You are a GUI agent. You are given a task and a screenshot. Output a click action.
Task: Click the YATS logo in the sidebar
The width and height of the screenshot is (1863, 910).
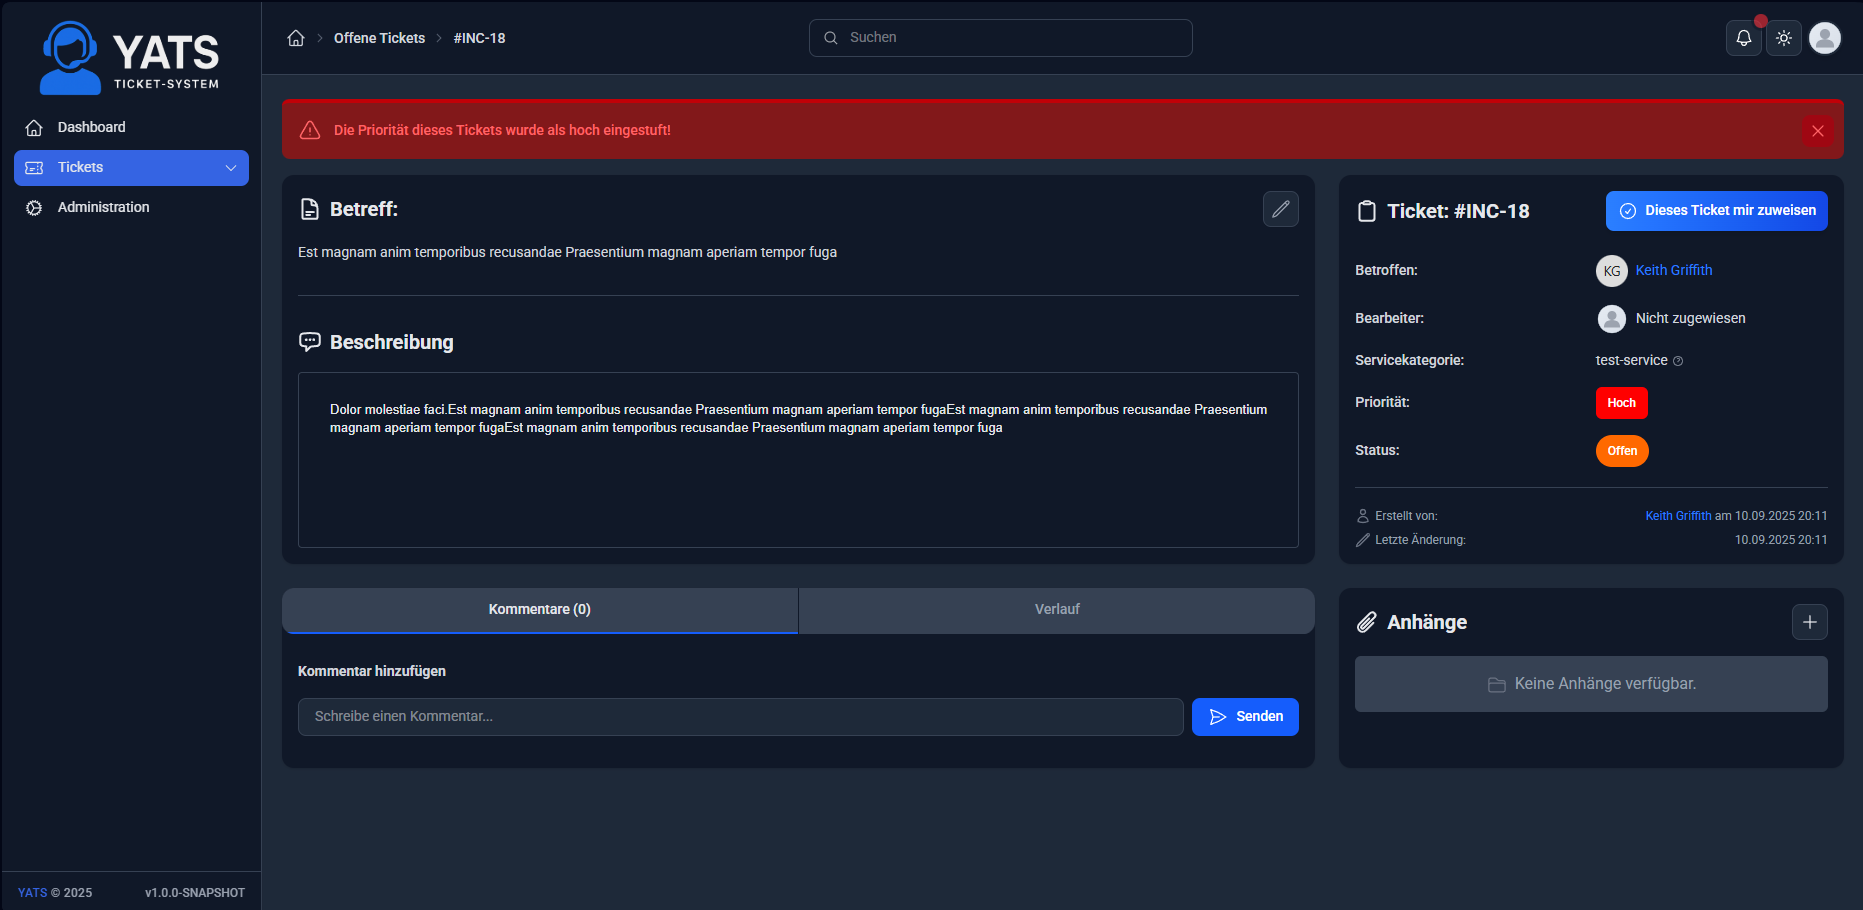pos(130,58)
